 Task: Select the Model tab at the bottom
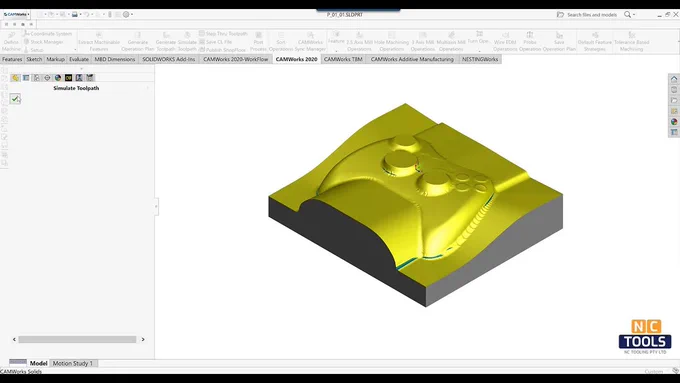tap(38, 363)
